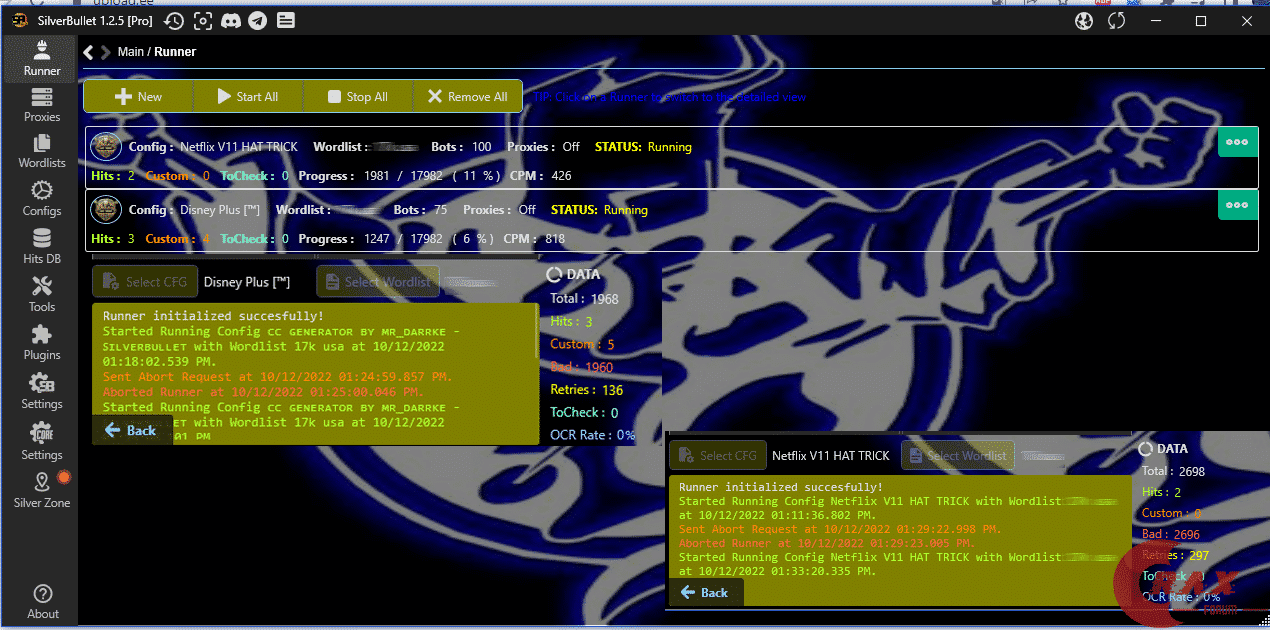Click Remove All runners

[467, 97]
